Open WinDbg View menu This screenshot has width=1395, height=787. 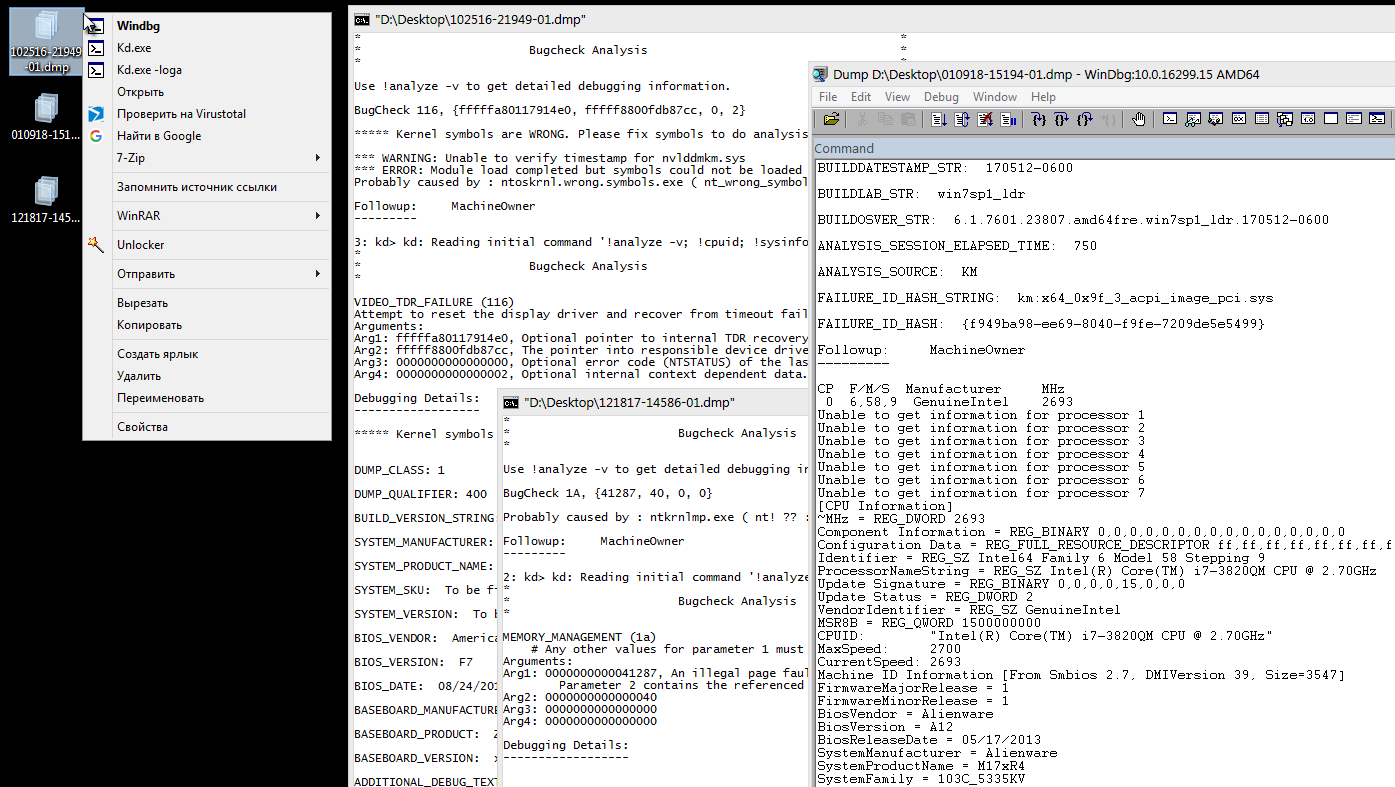click(x=897, y=97)
